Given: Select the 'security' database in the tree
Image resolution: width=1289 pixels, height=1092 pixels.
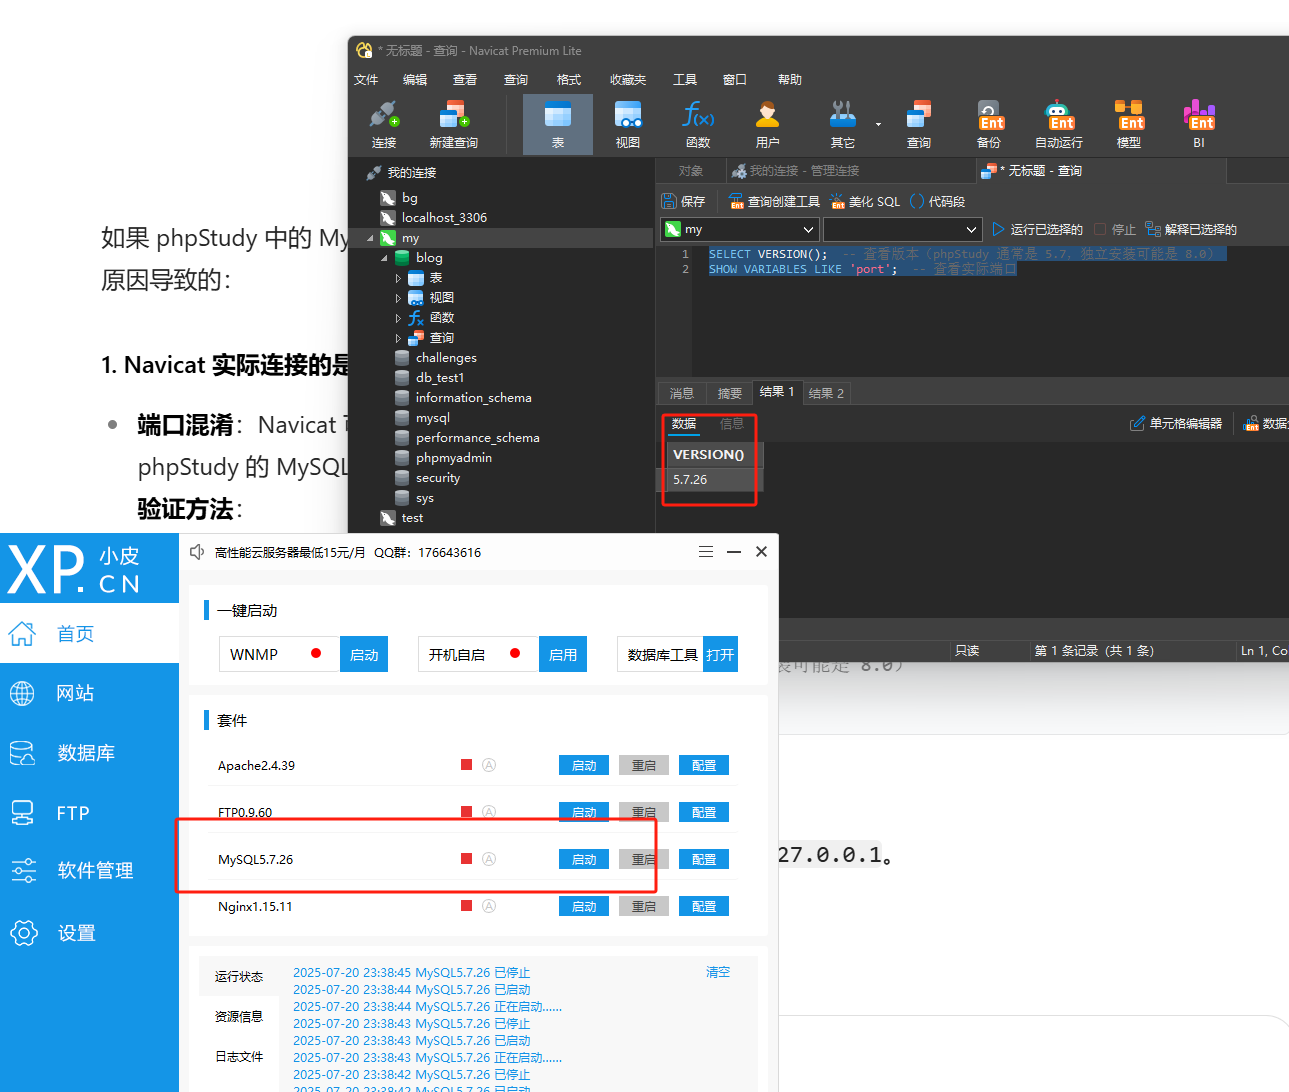Looking at the screenshot, I should coord(438,478).
